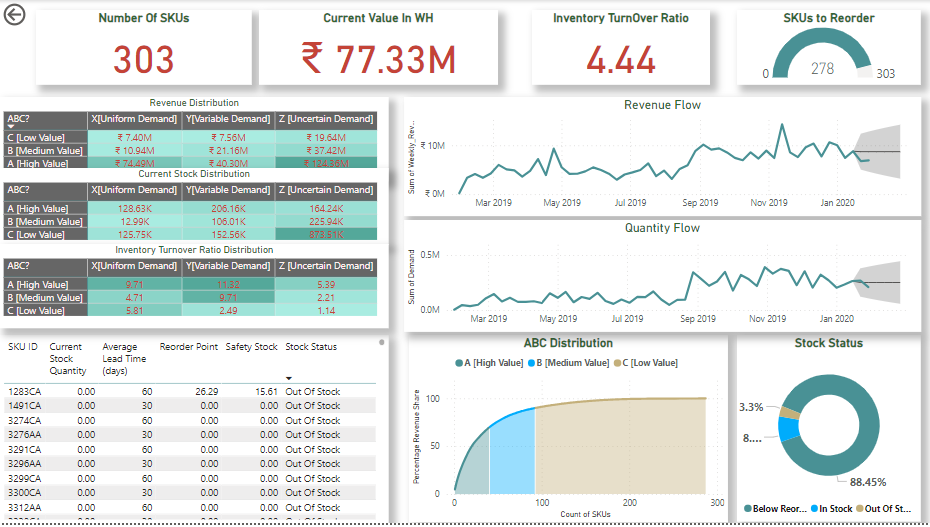Click the C [Low Value] legend marker

617,362
